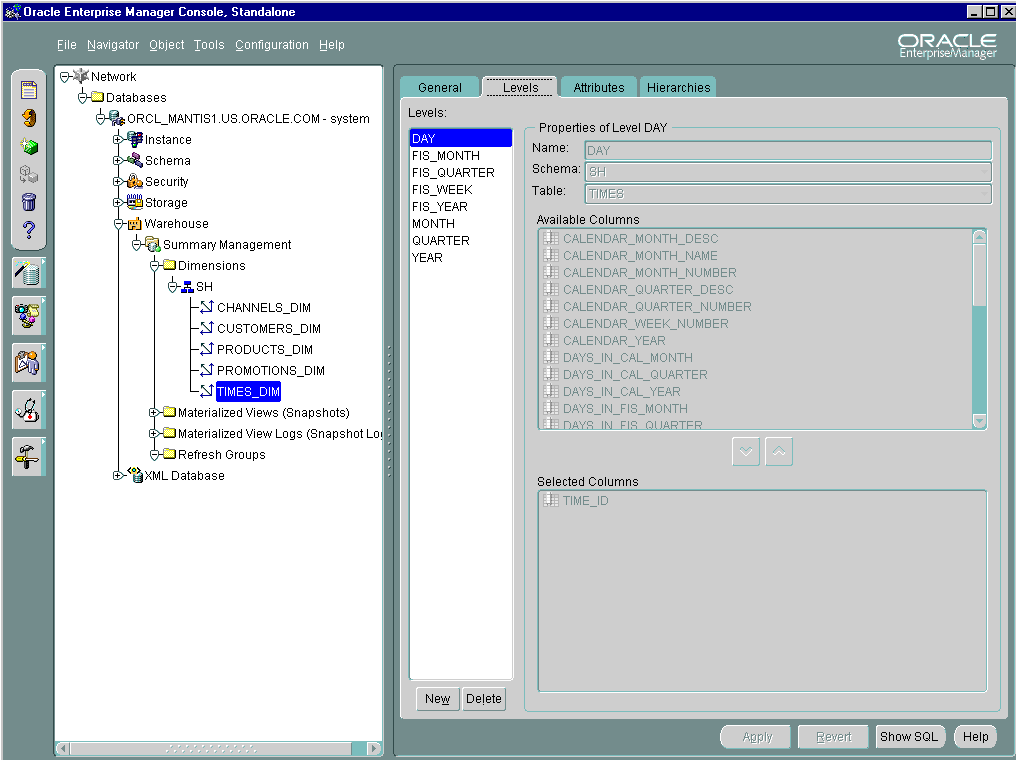
Task: Collapse the Warehouse tree node
Action: (118, 224)
